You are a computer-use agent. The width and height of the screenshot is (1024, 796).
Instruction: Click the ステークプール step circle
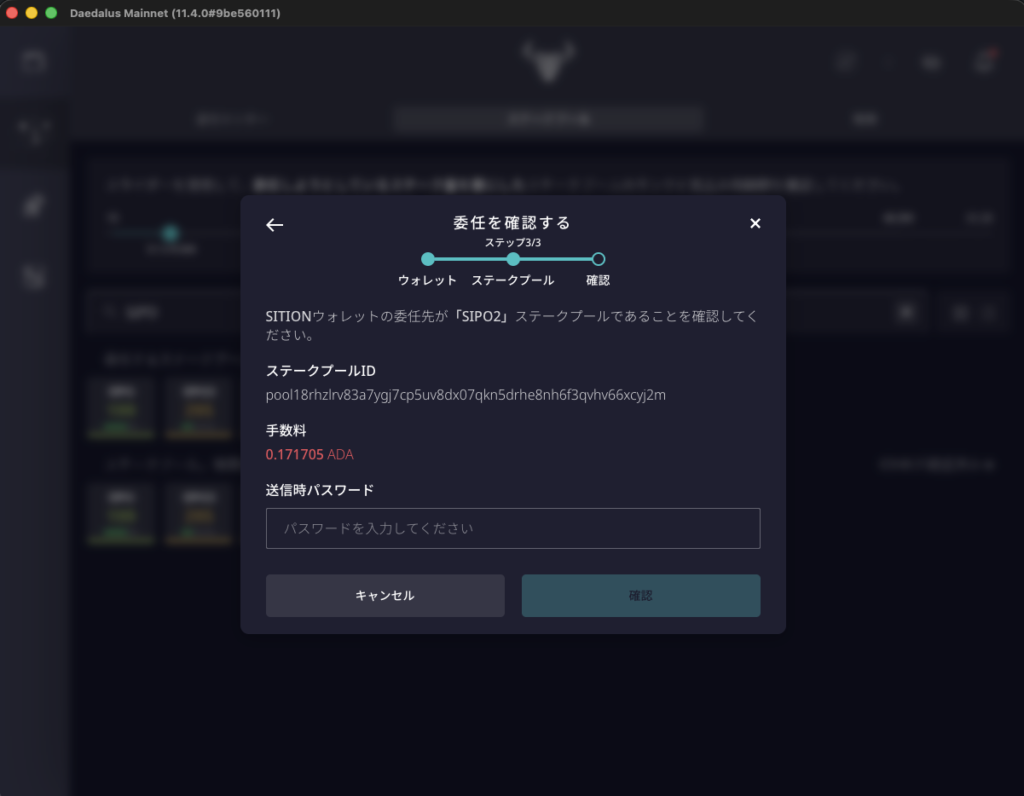[513, 259]
